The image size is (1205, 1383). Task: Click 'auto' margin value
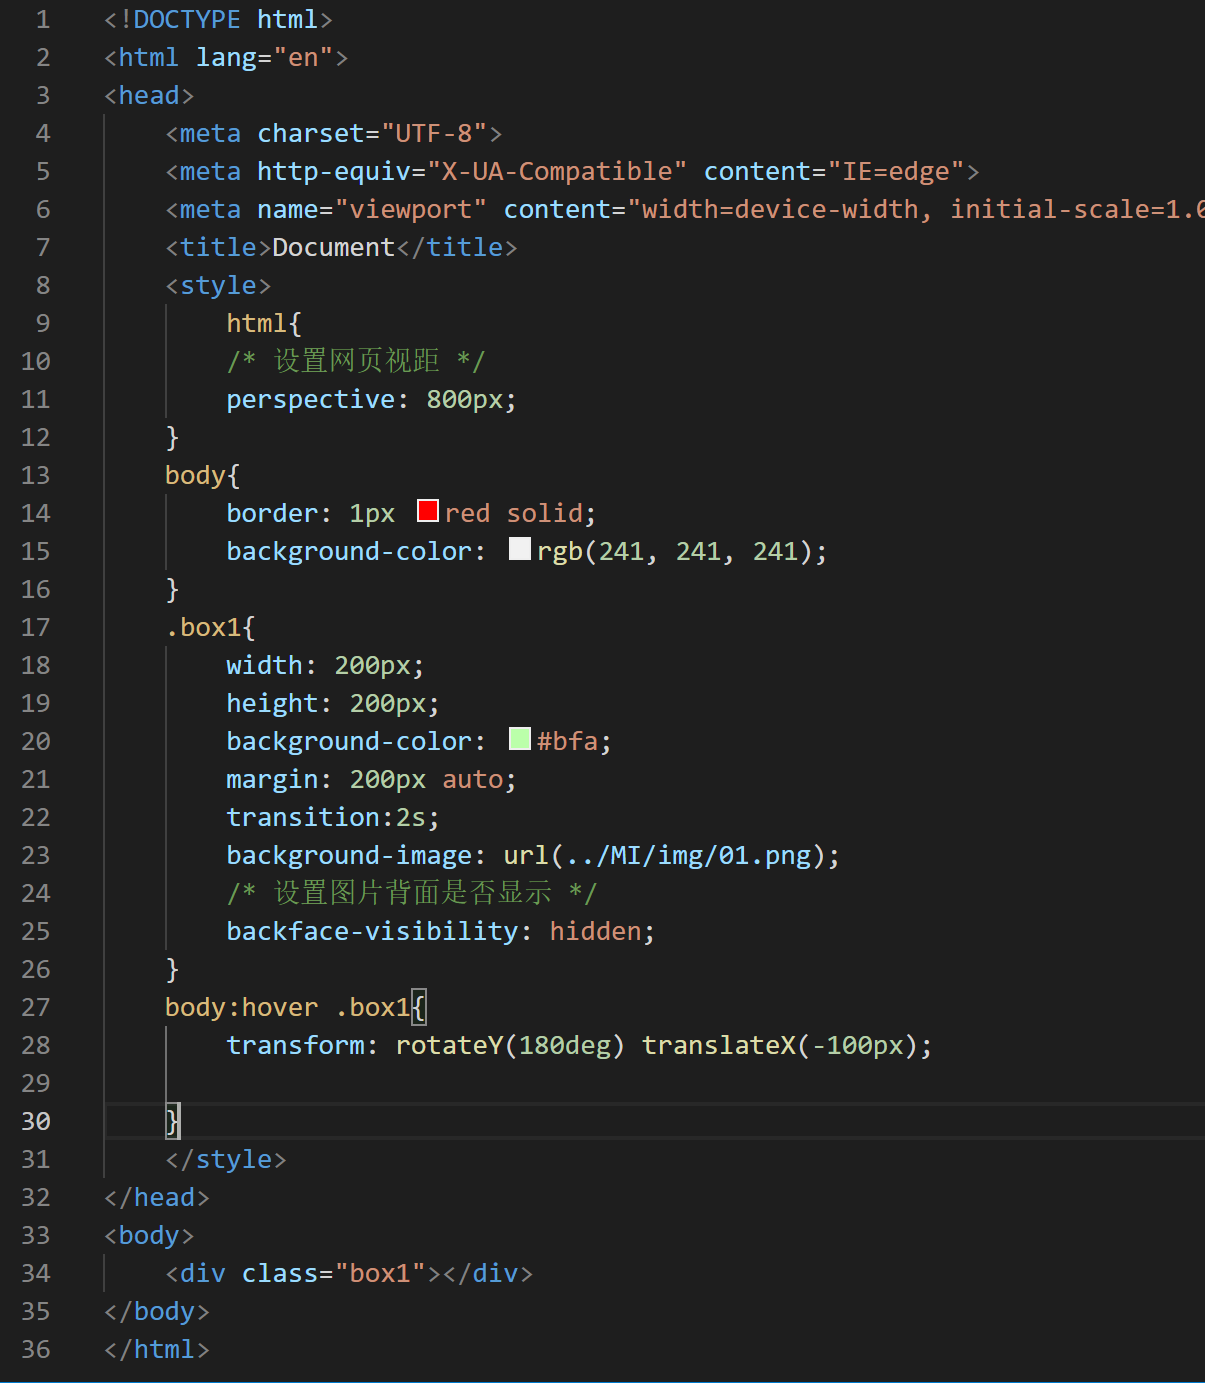(472, 779)
